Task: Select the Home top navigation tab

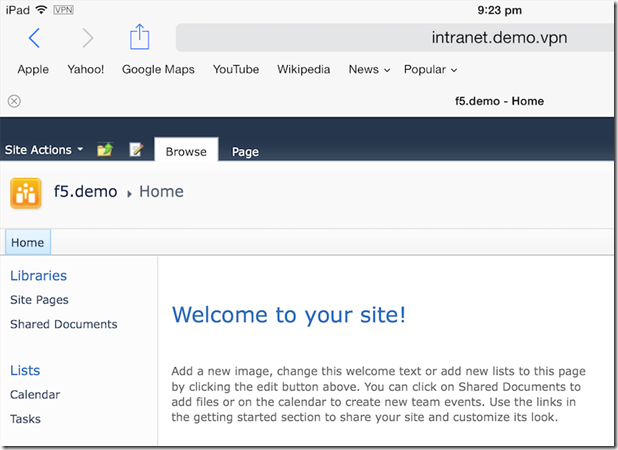Action: click(28, 242)
